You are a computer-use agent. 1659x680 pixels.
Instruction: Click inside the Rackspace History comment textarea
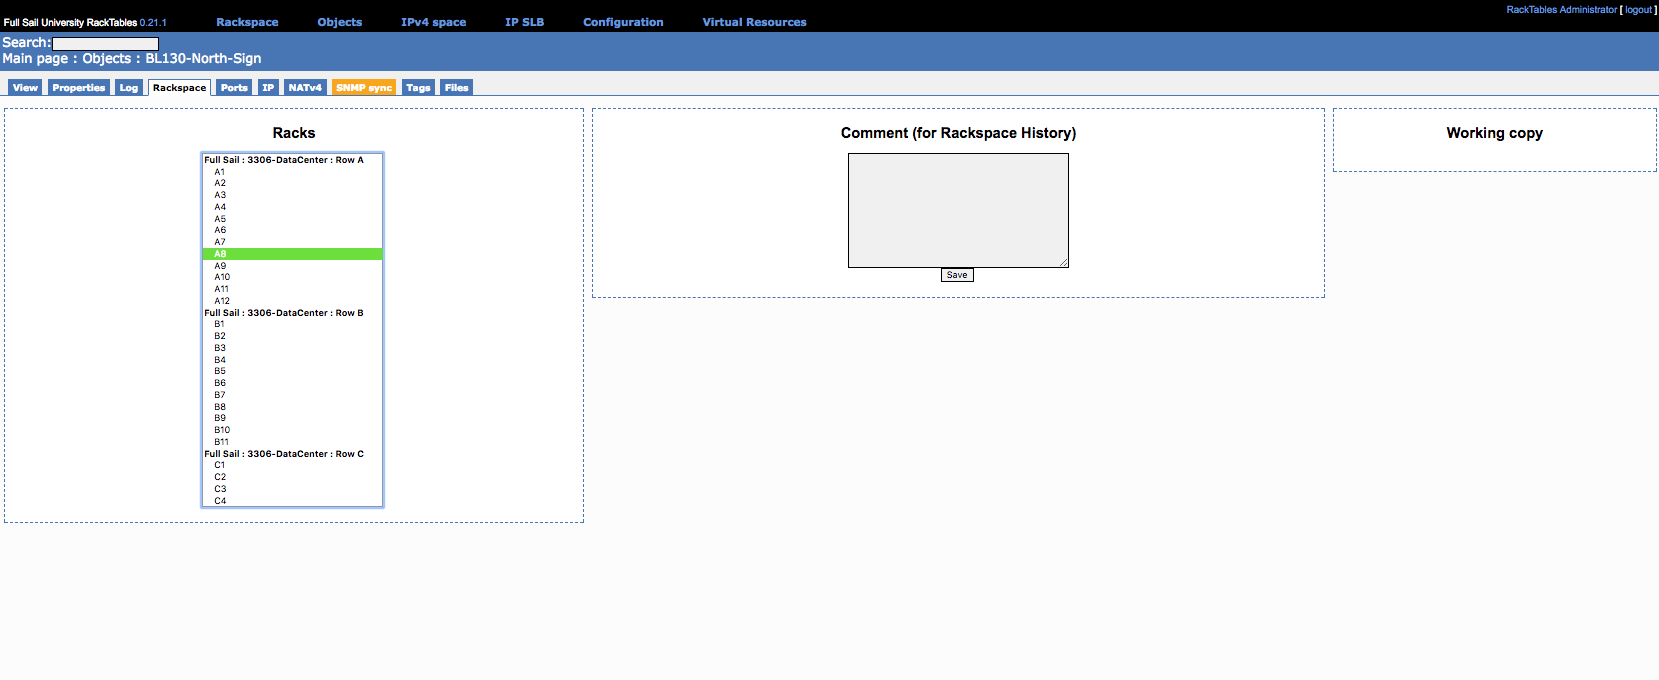coord(958,210)
